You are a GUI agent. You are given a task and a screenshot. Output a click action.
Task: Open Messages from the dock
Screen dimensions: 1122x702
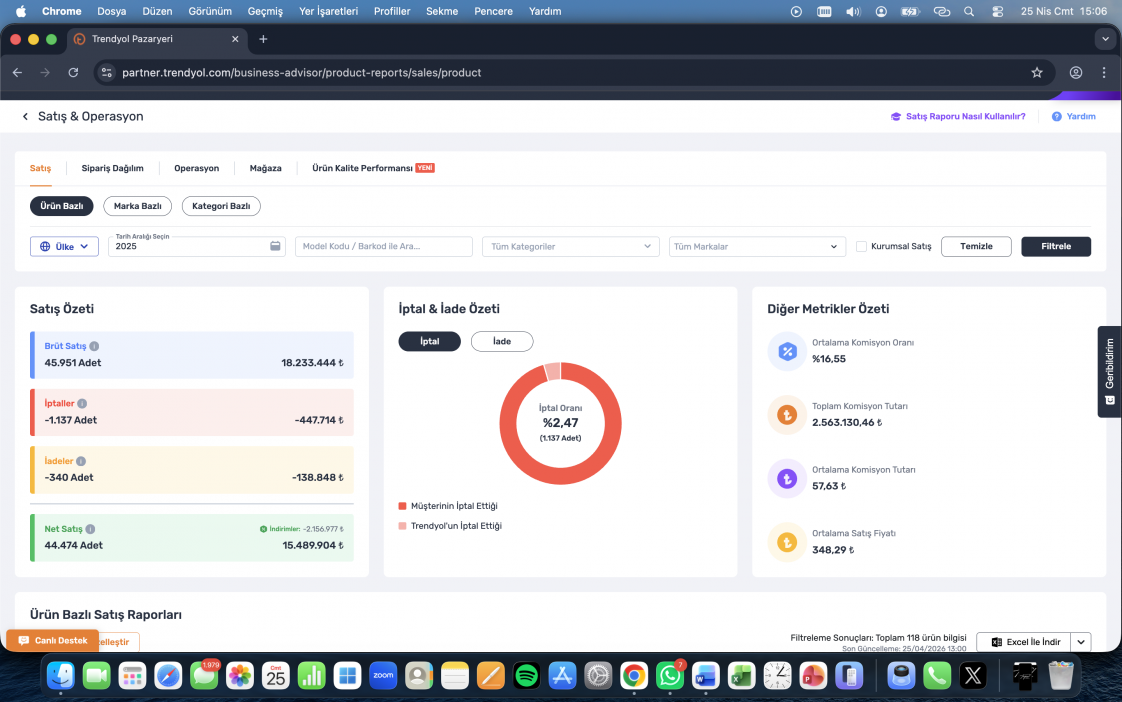pos(204,675)
